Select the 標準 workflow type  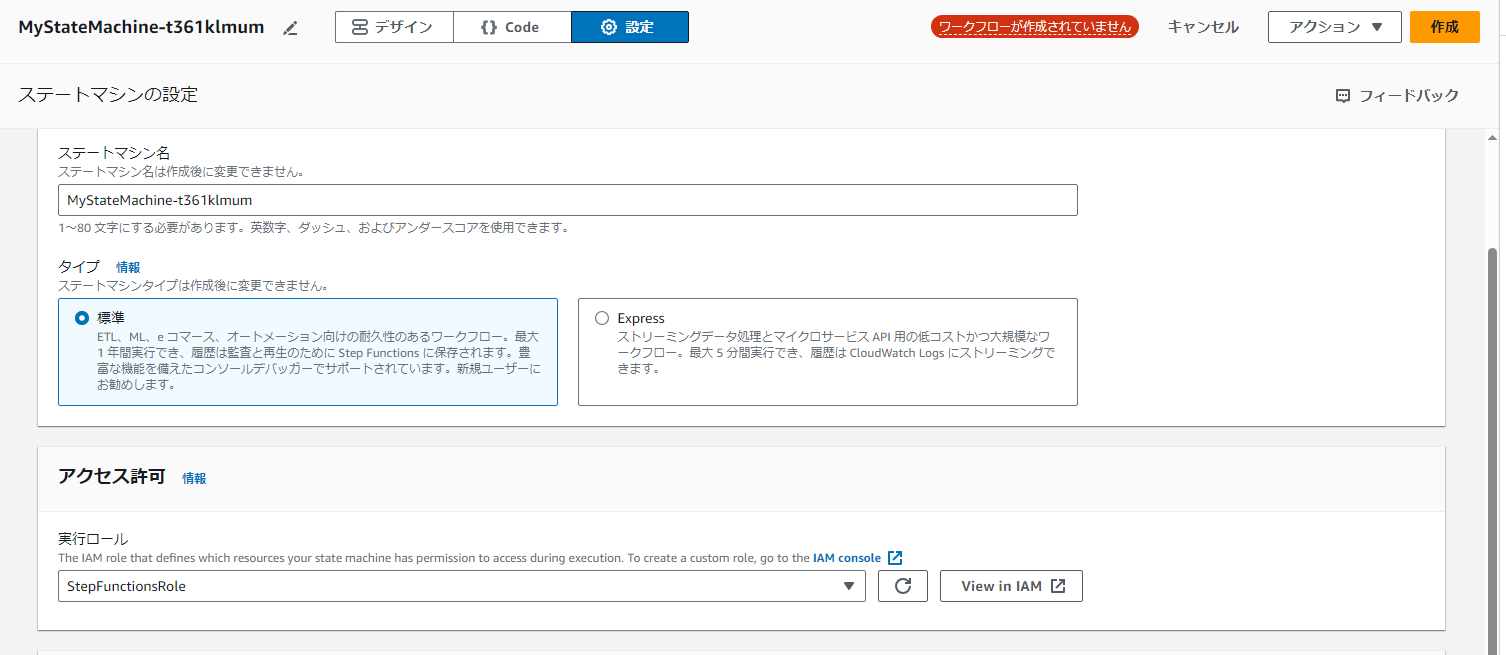click(81, 317)
